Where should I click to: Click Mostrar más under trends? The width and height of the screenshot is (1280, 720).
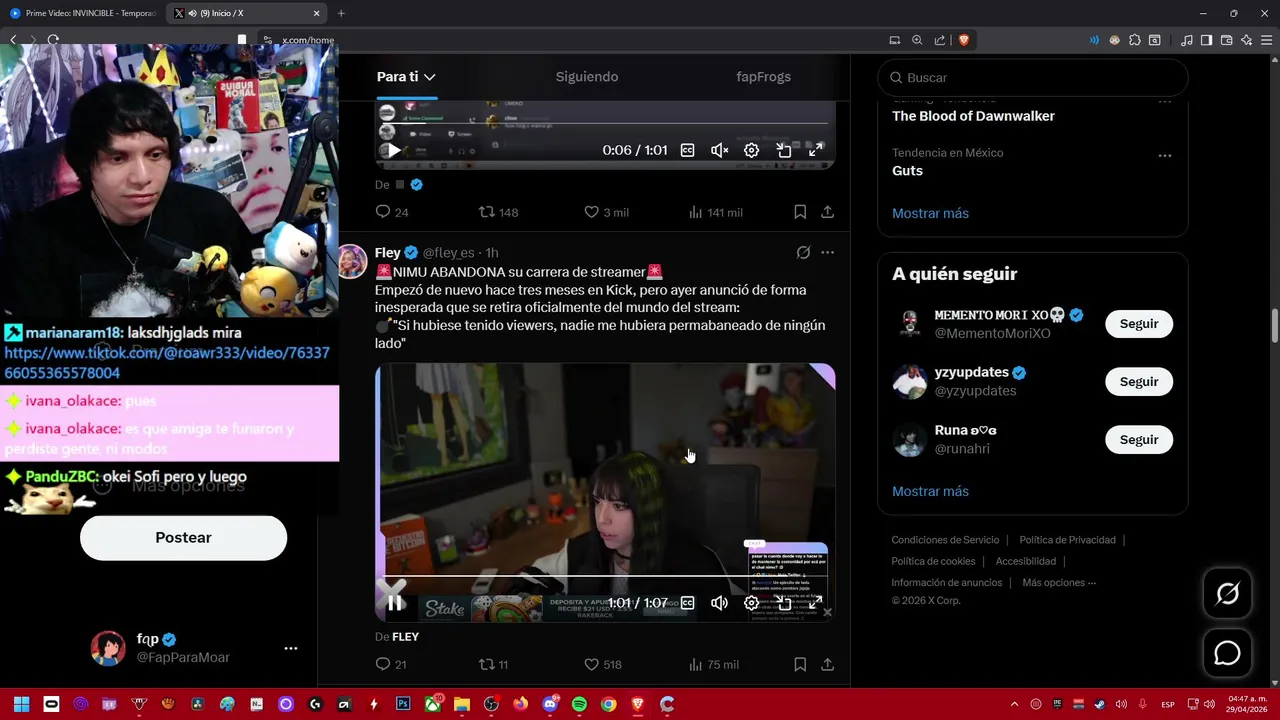click(930, 213)
